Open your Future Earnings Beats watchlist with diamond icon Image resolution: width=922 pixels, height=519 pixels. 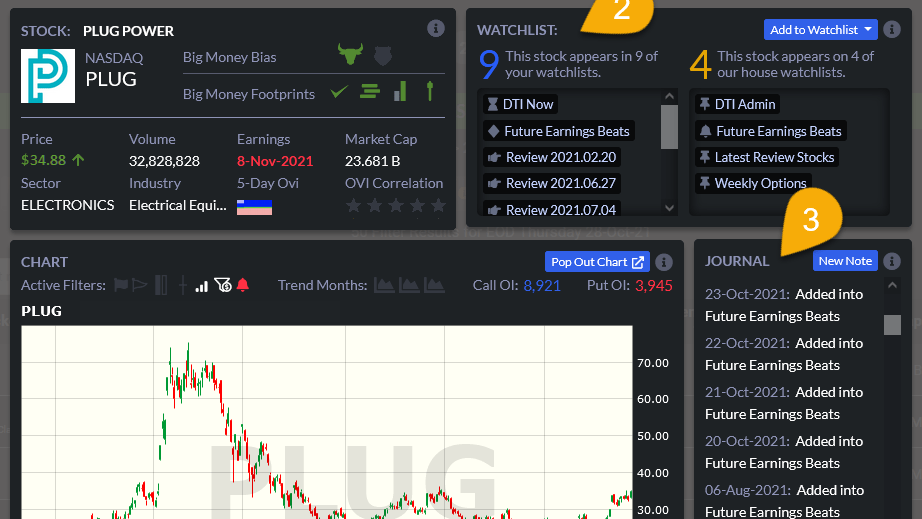[559, 131]
